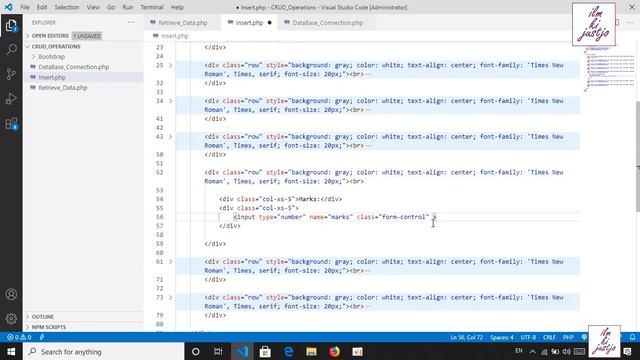
Task: Launch Firefox from taskbar
Action: (x=335, y=351)
